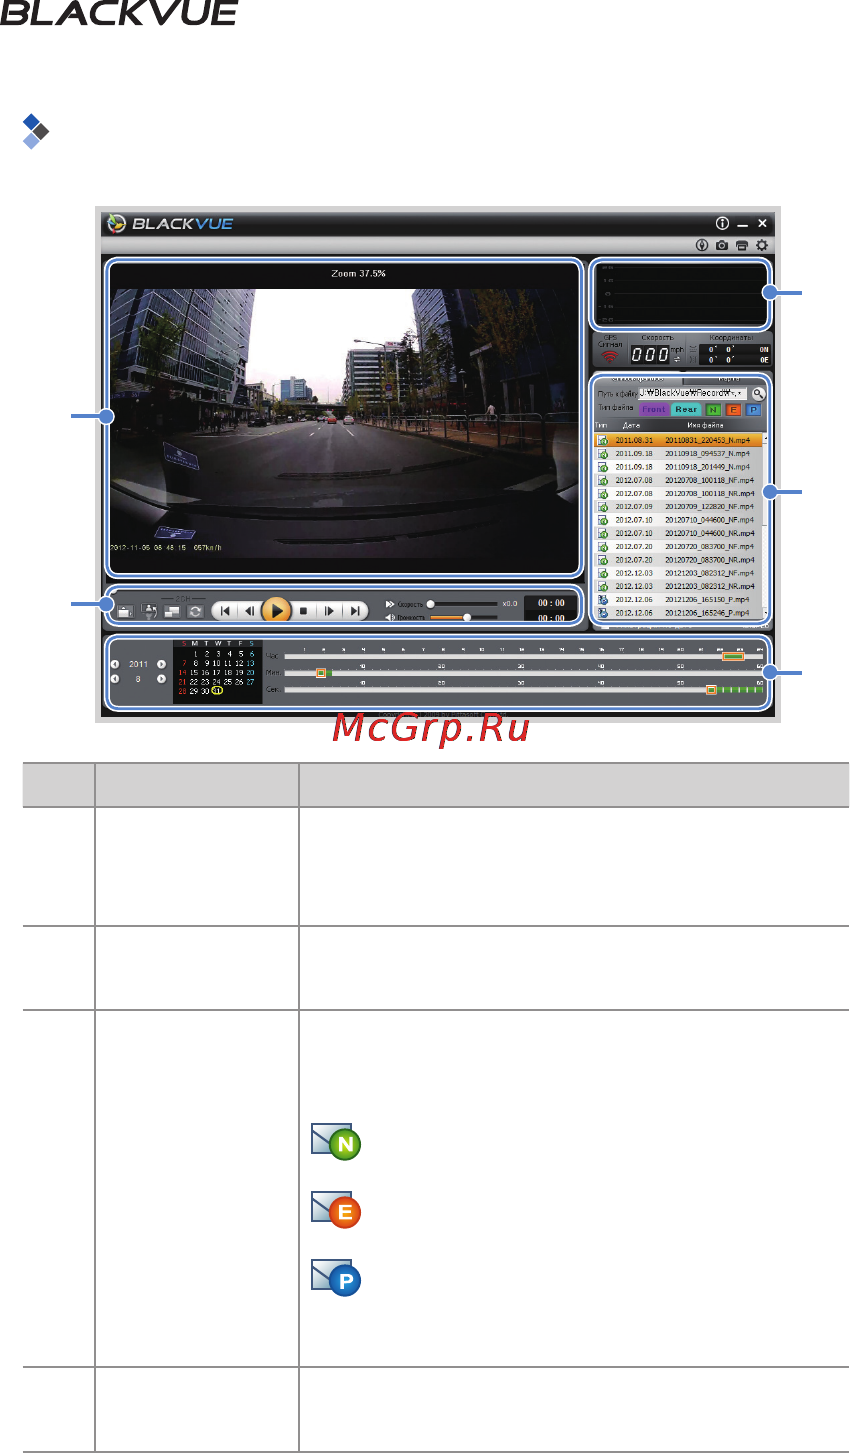Open settings with the gear icon
850x1453 pixels.
[763, 245]
